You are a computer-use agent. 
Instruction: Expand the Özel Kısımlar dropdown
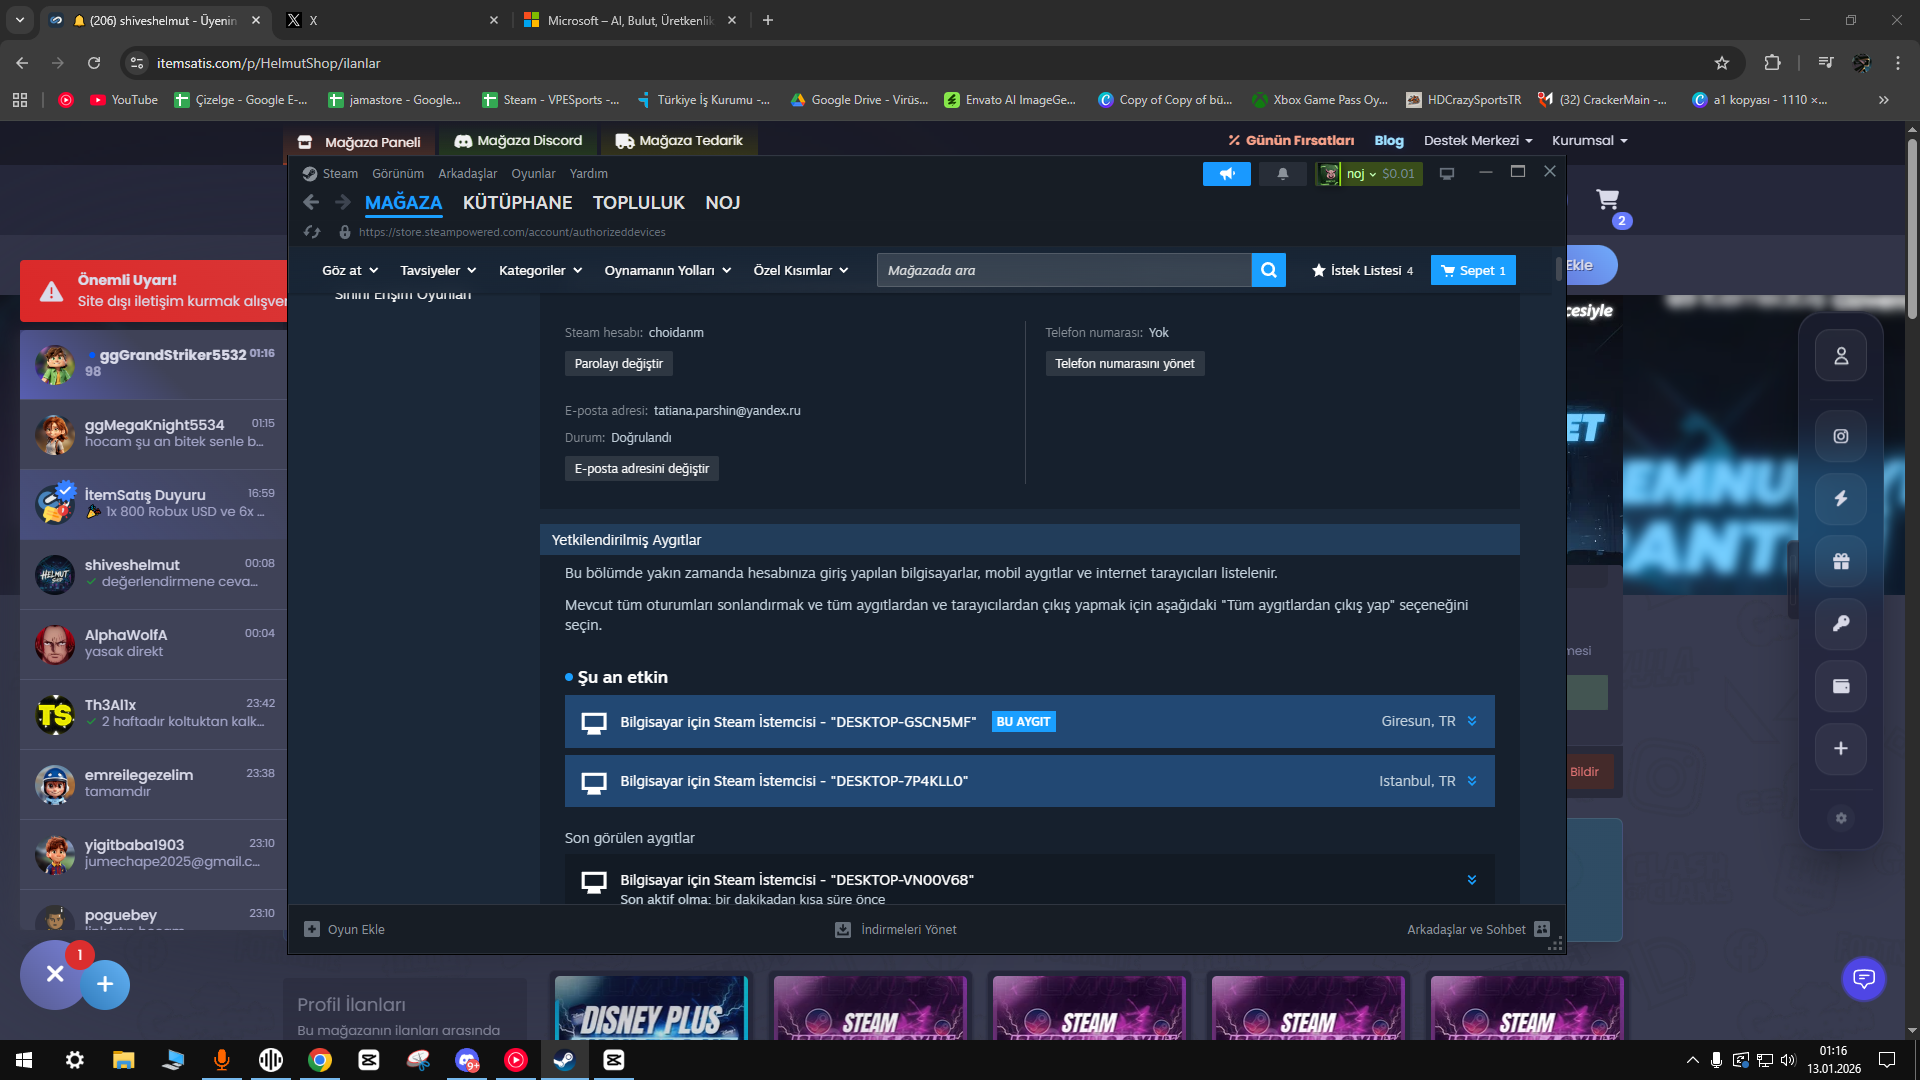(801, 270)
